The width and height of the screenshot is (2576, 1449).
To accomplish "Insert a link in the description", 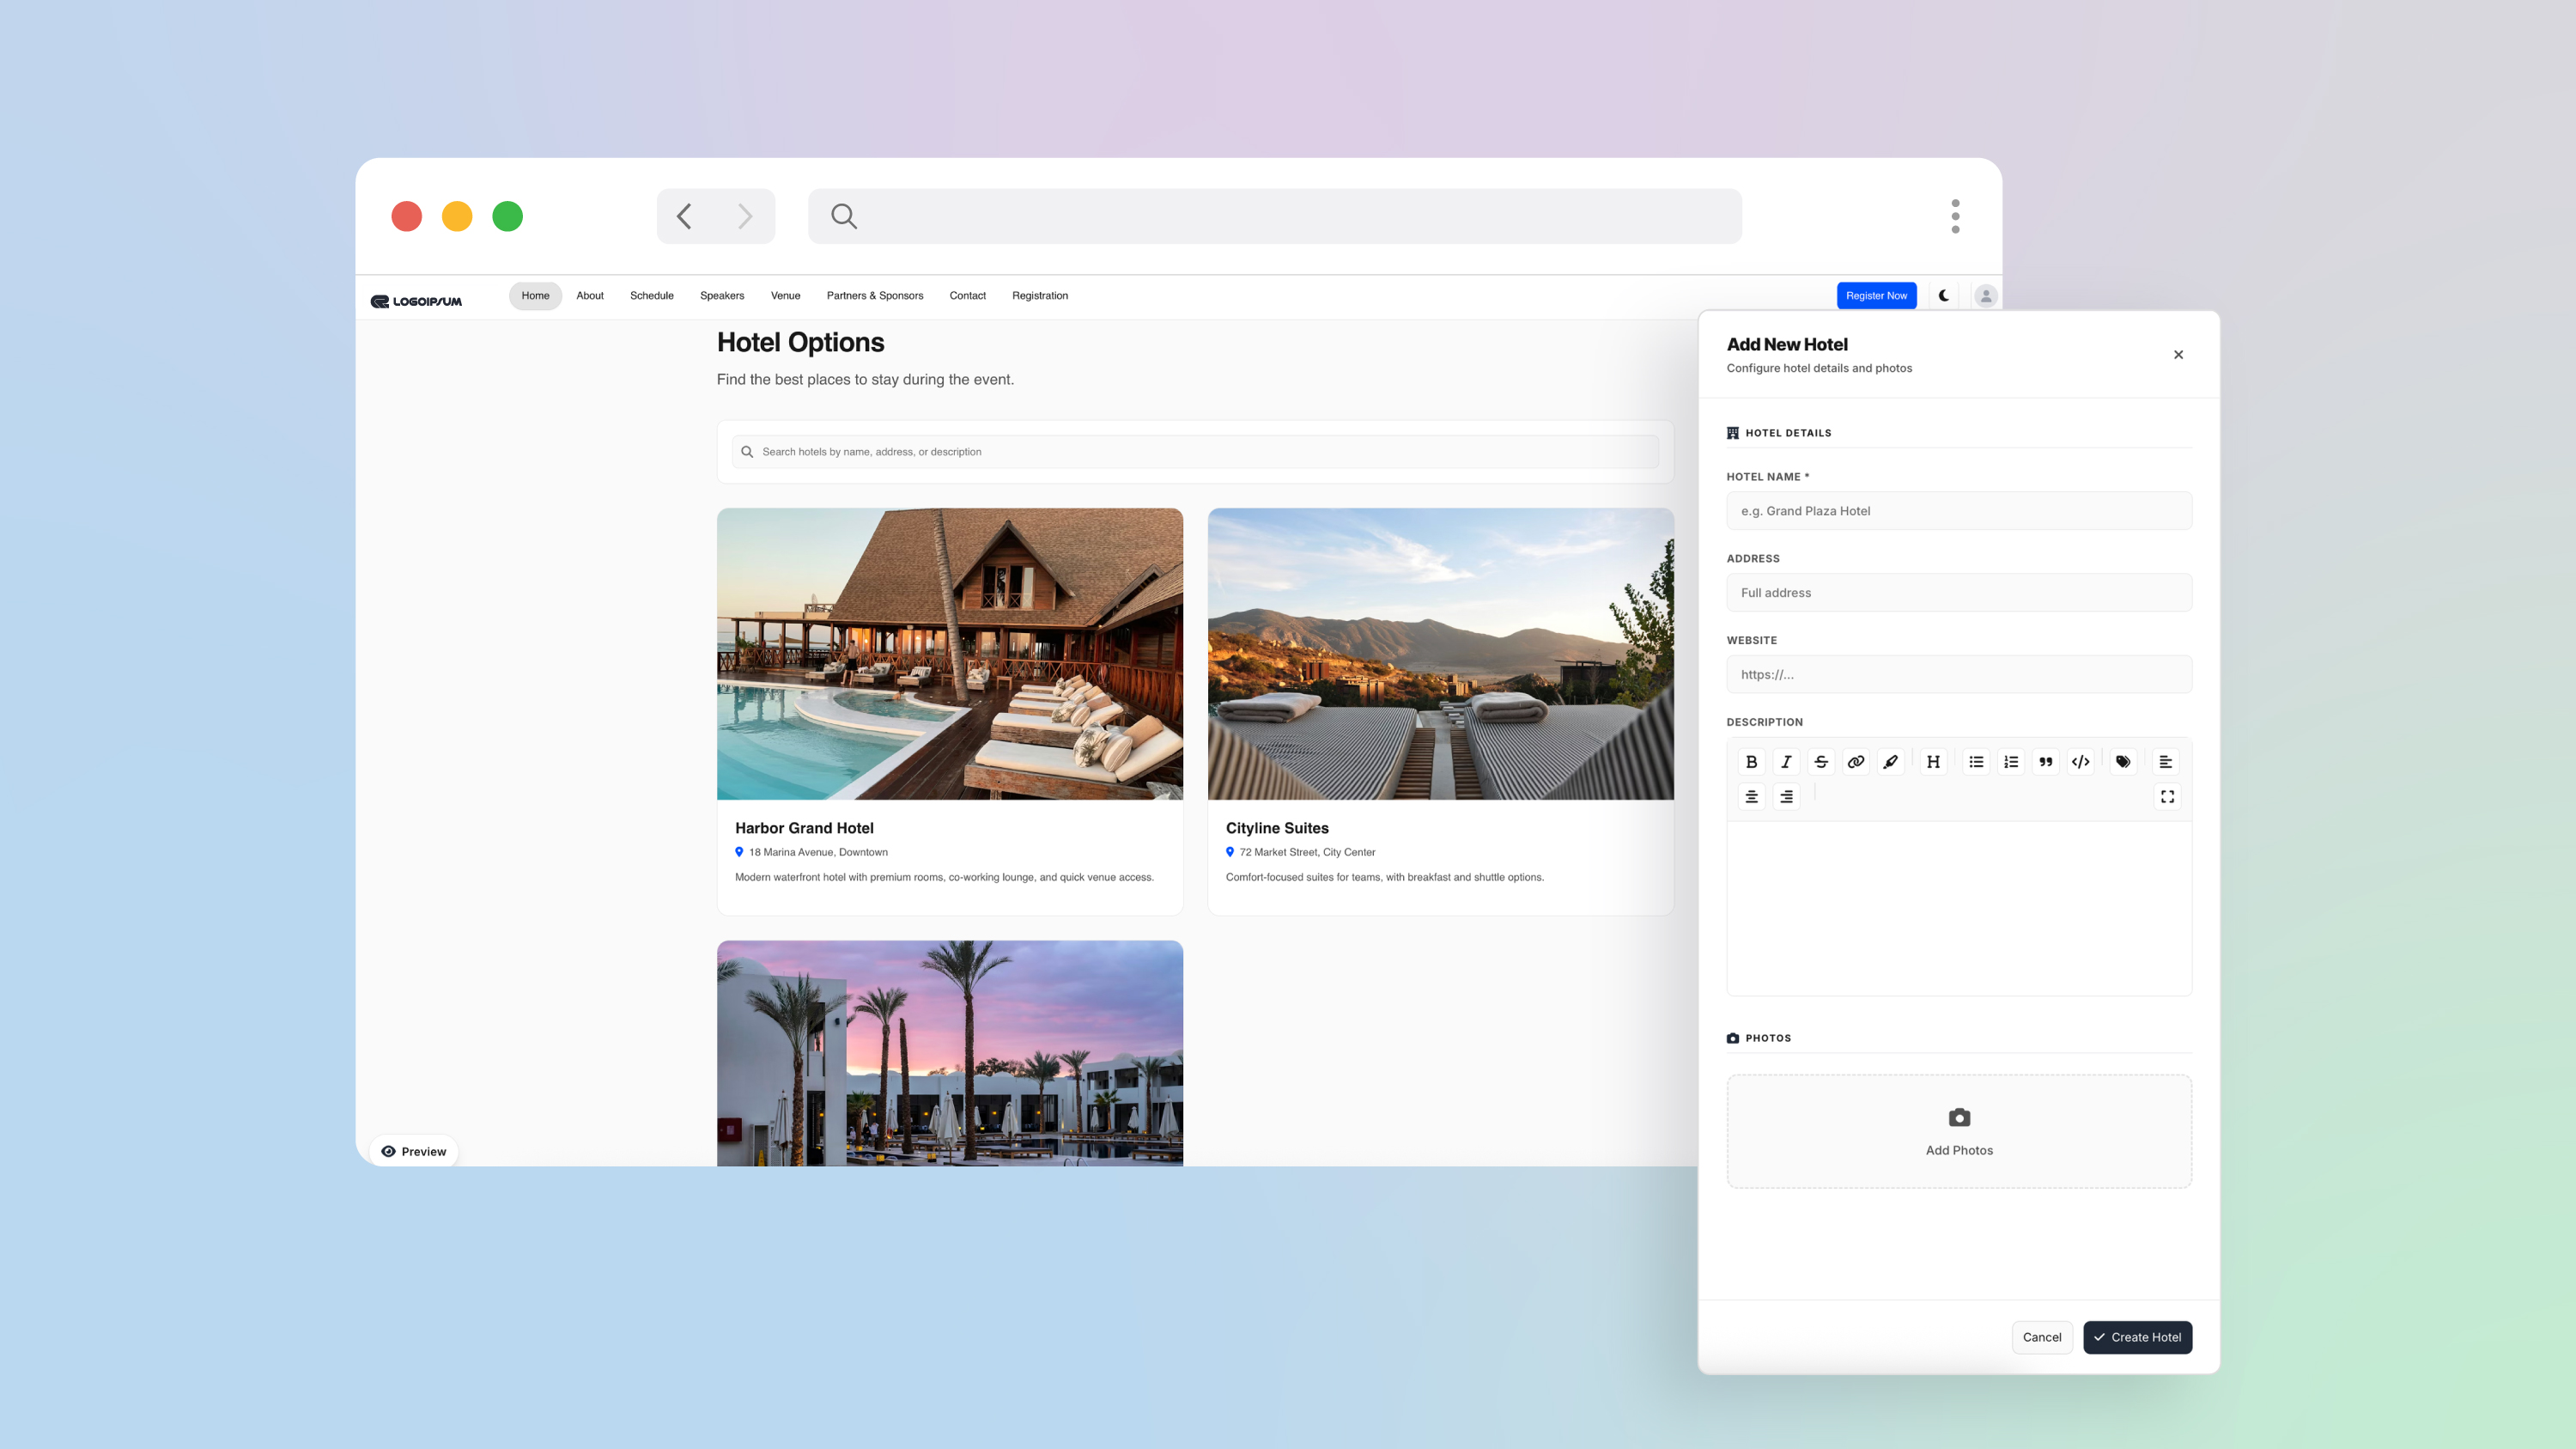I will (1856, 762).
